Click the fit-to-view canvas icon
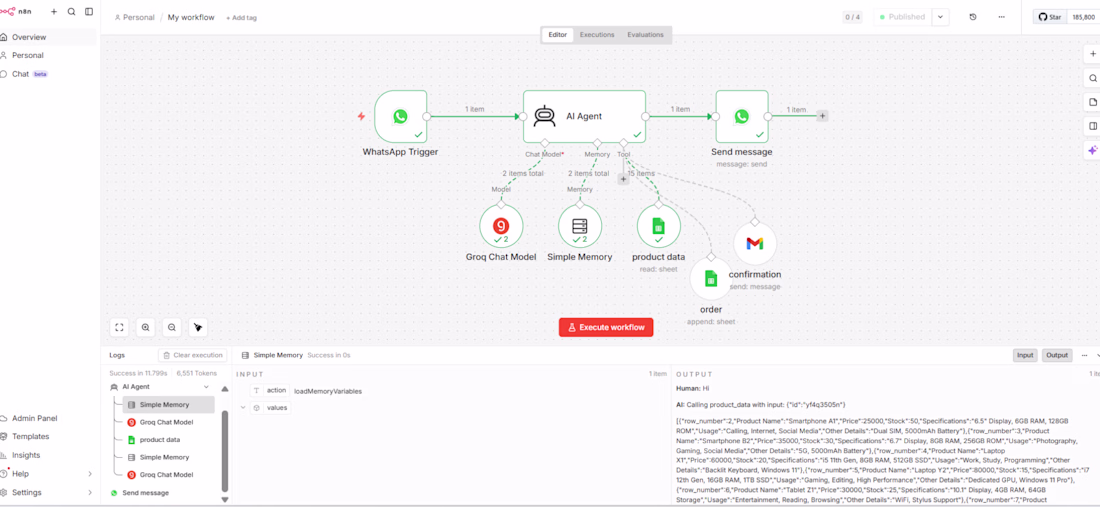The width and height of the screenshot is (1100, 507). tap(119, 327)
